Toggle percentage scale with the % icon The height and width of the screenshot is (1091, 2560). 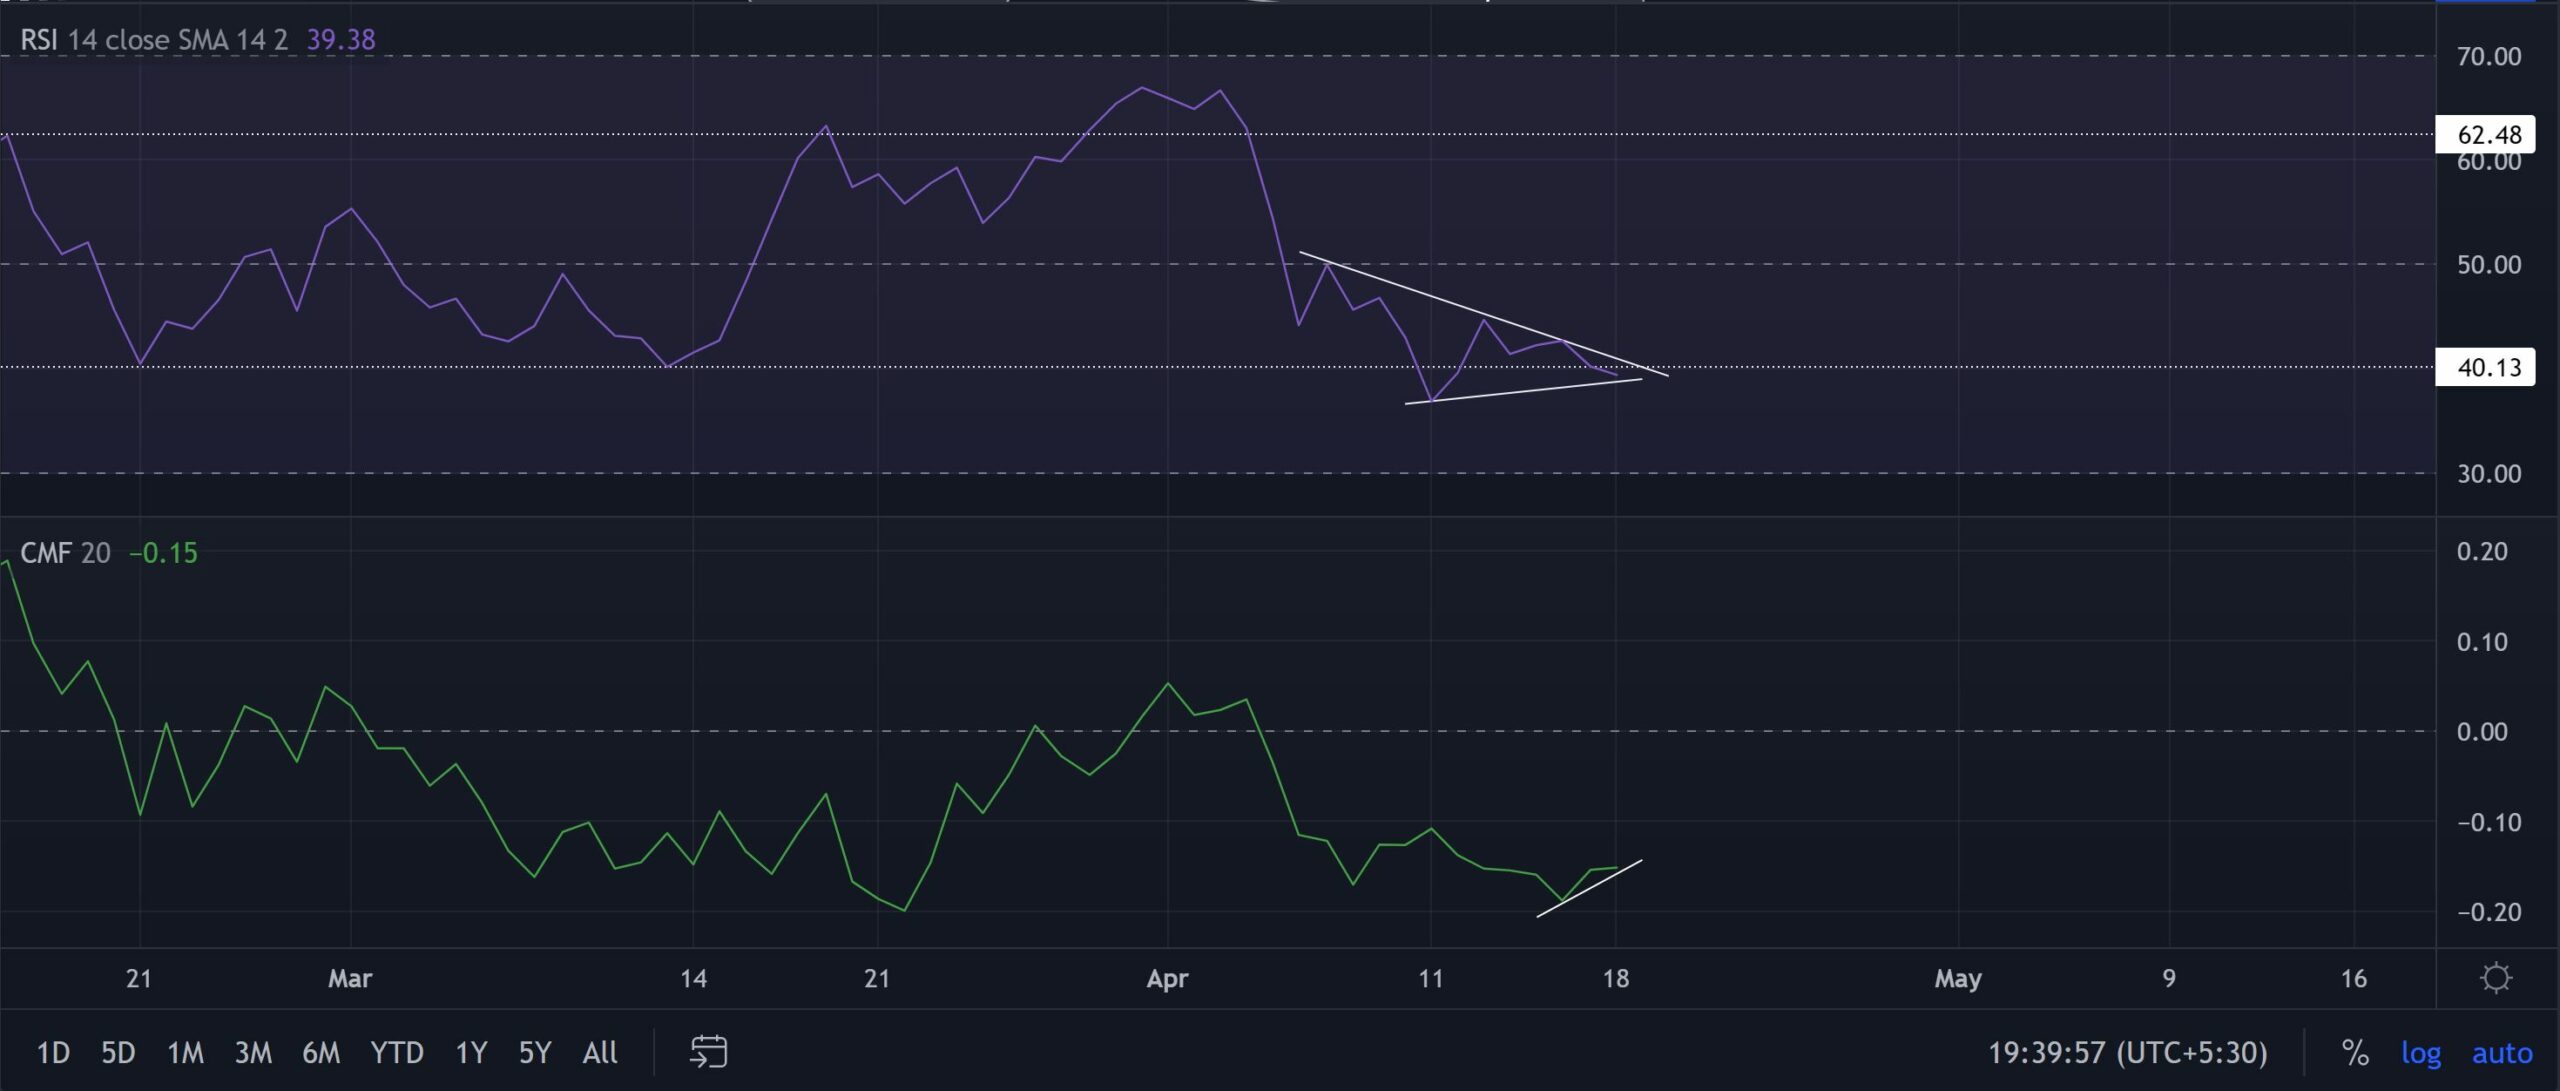tap(2355, 1053)
